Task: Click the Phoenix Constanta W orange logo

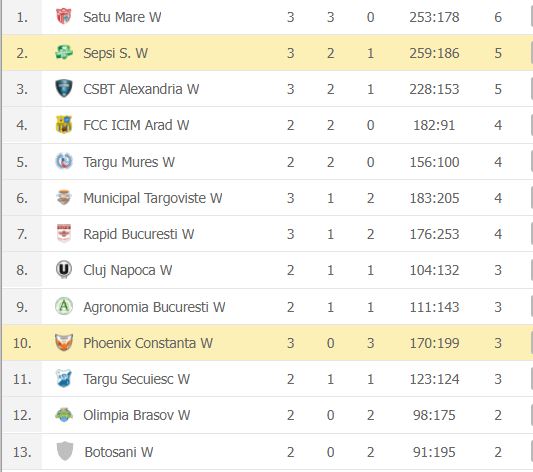Action: coord(64,343)
